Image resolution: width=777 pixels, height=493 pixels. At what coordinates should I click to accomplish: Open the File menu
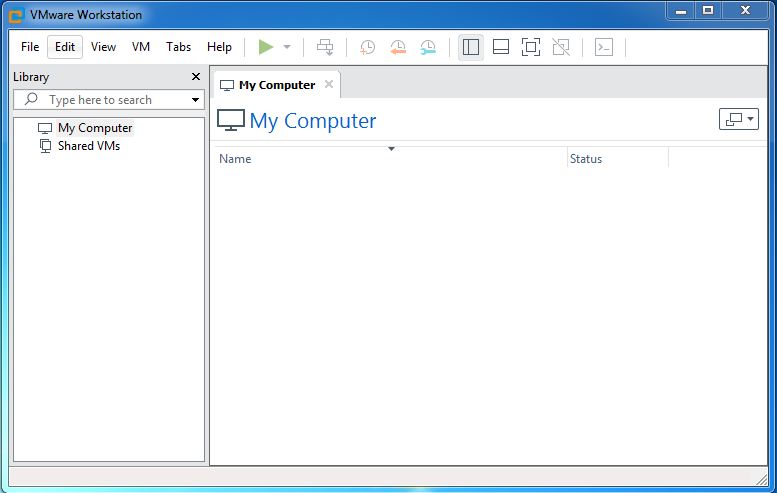[x=30, y=47]
